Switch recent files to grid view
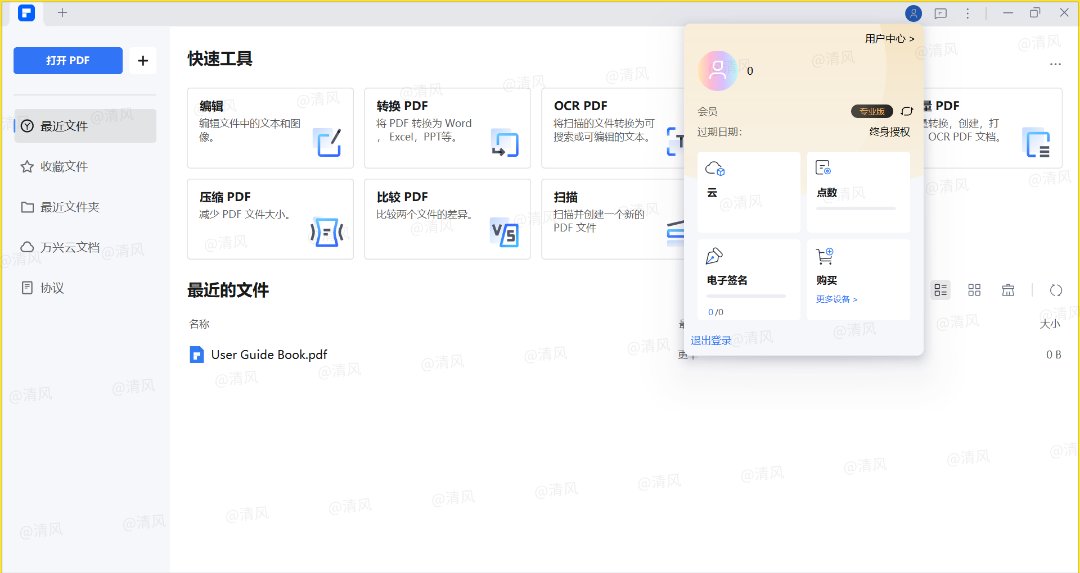The height and width of the screenshot is (573, 1080). click(974, 290)
